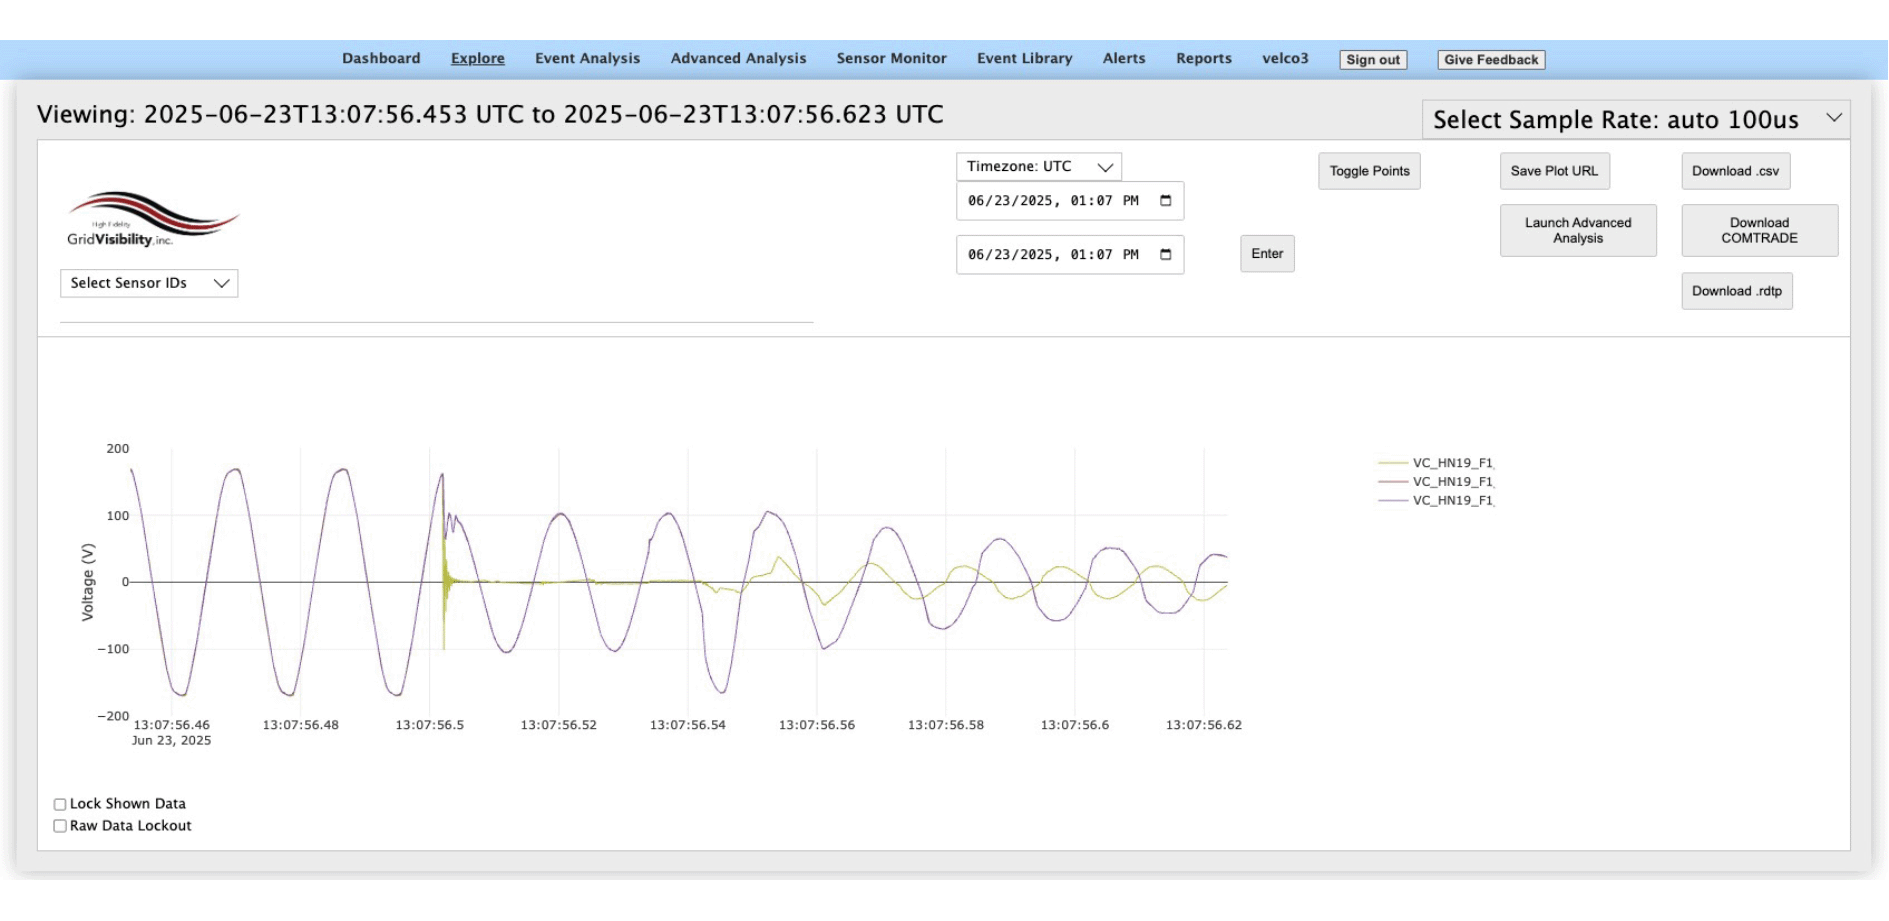Enable the Lock Shown Data checkbox
1889x921 pixels.
[x=60, y=804]
